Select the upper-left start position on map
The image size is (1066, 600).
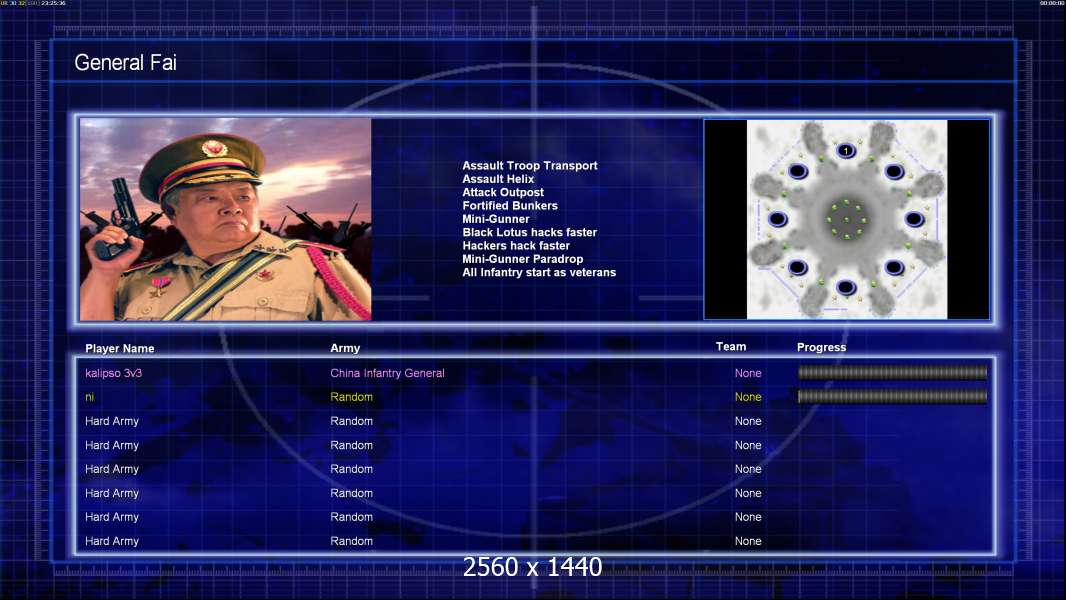click(x=798, y=171)
